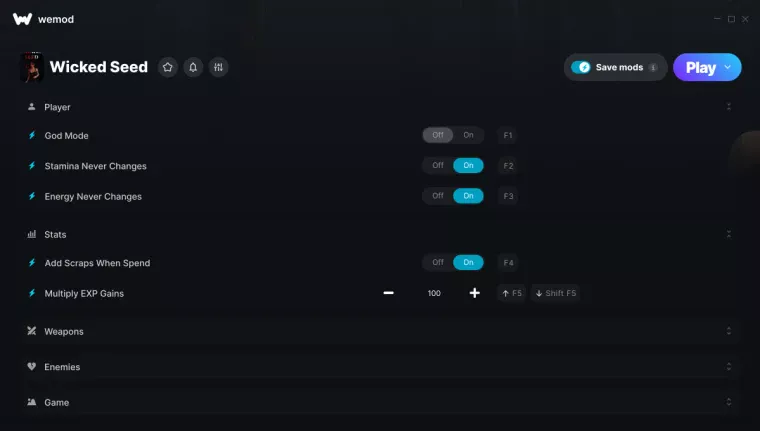760x431 pixels.
Task: Click the notification bell icon
Action: [x=193, y=67]
